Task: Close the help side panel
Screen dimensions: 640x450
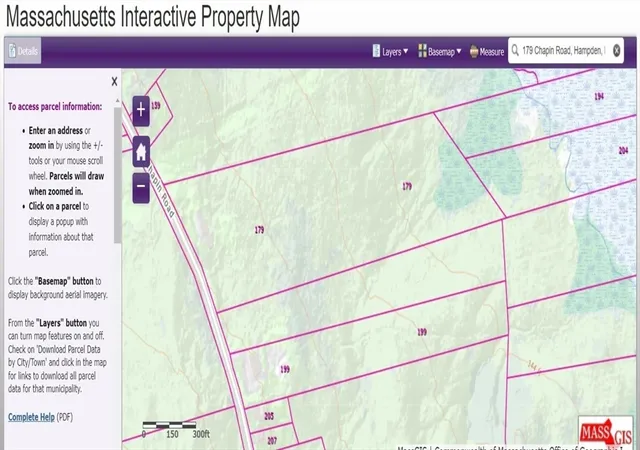Action: click(x=114, y=82)
